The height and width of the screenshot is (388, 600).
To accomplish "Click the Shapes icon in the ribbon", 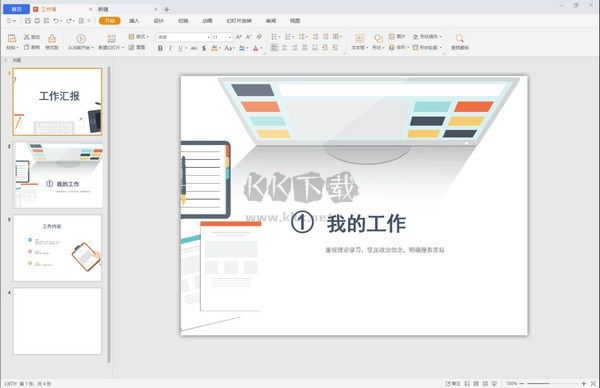I will click(378, 38).
